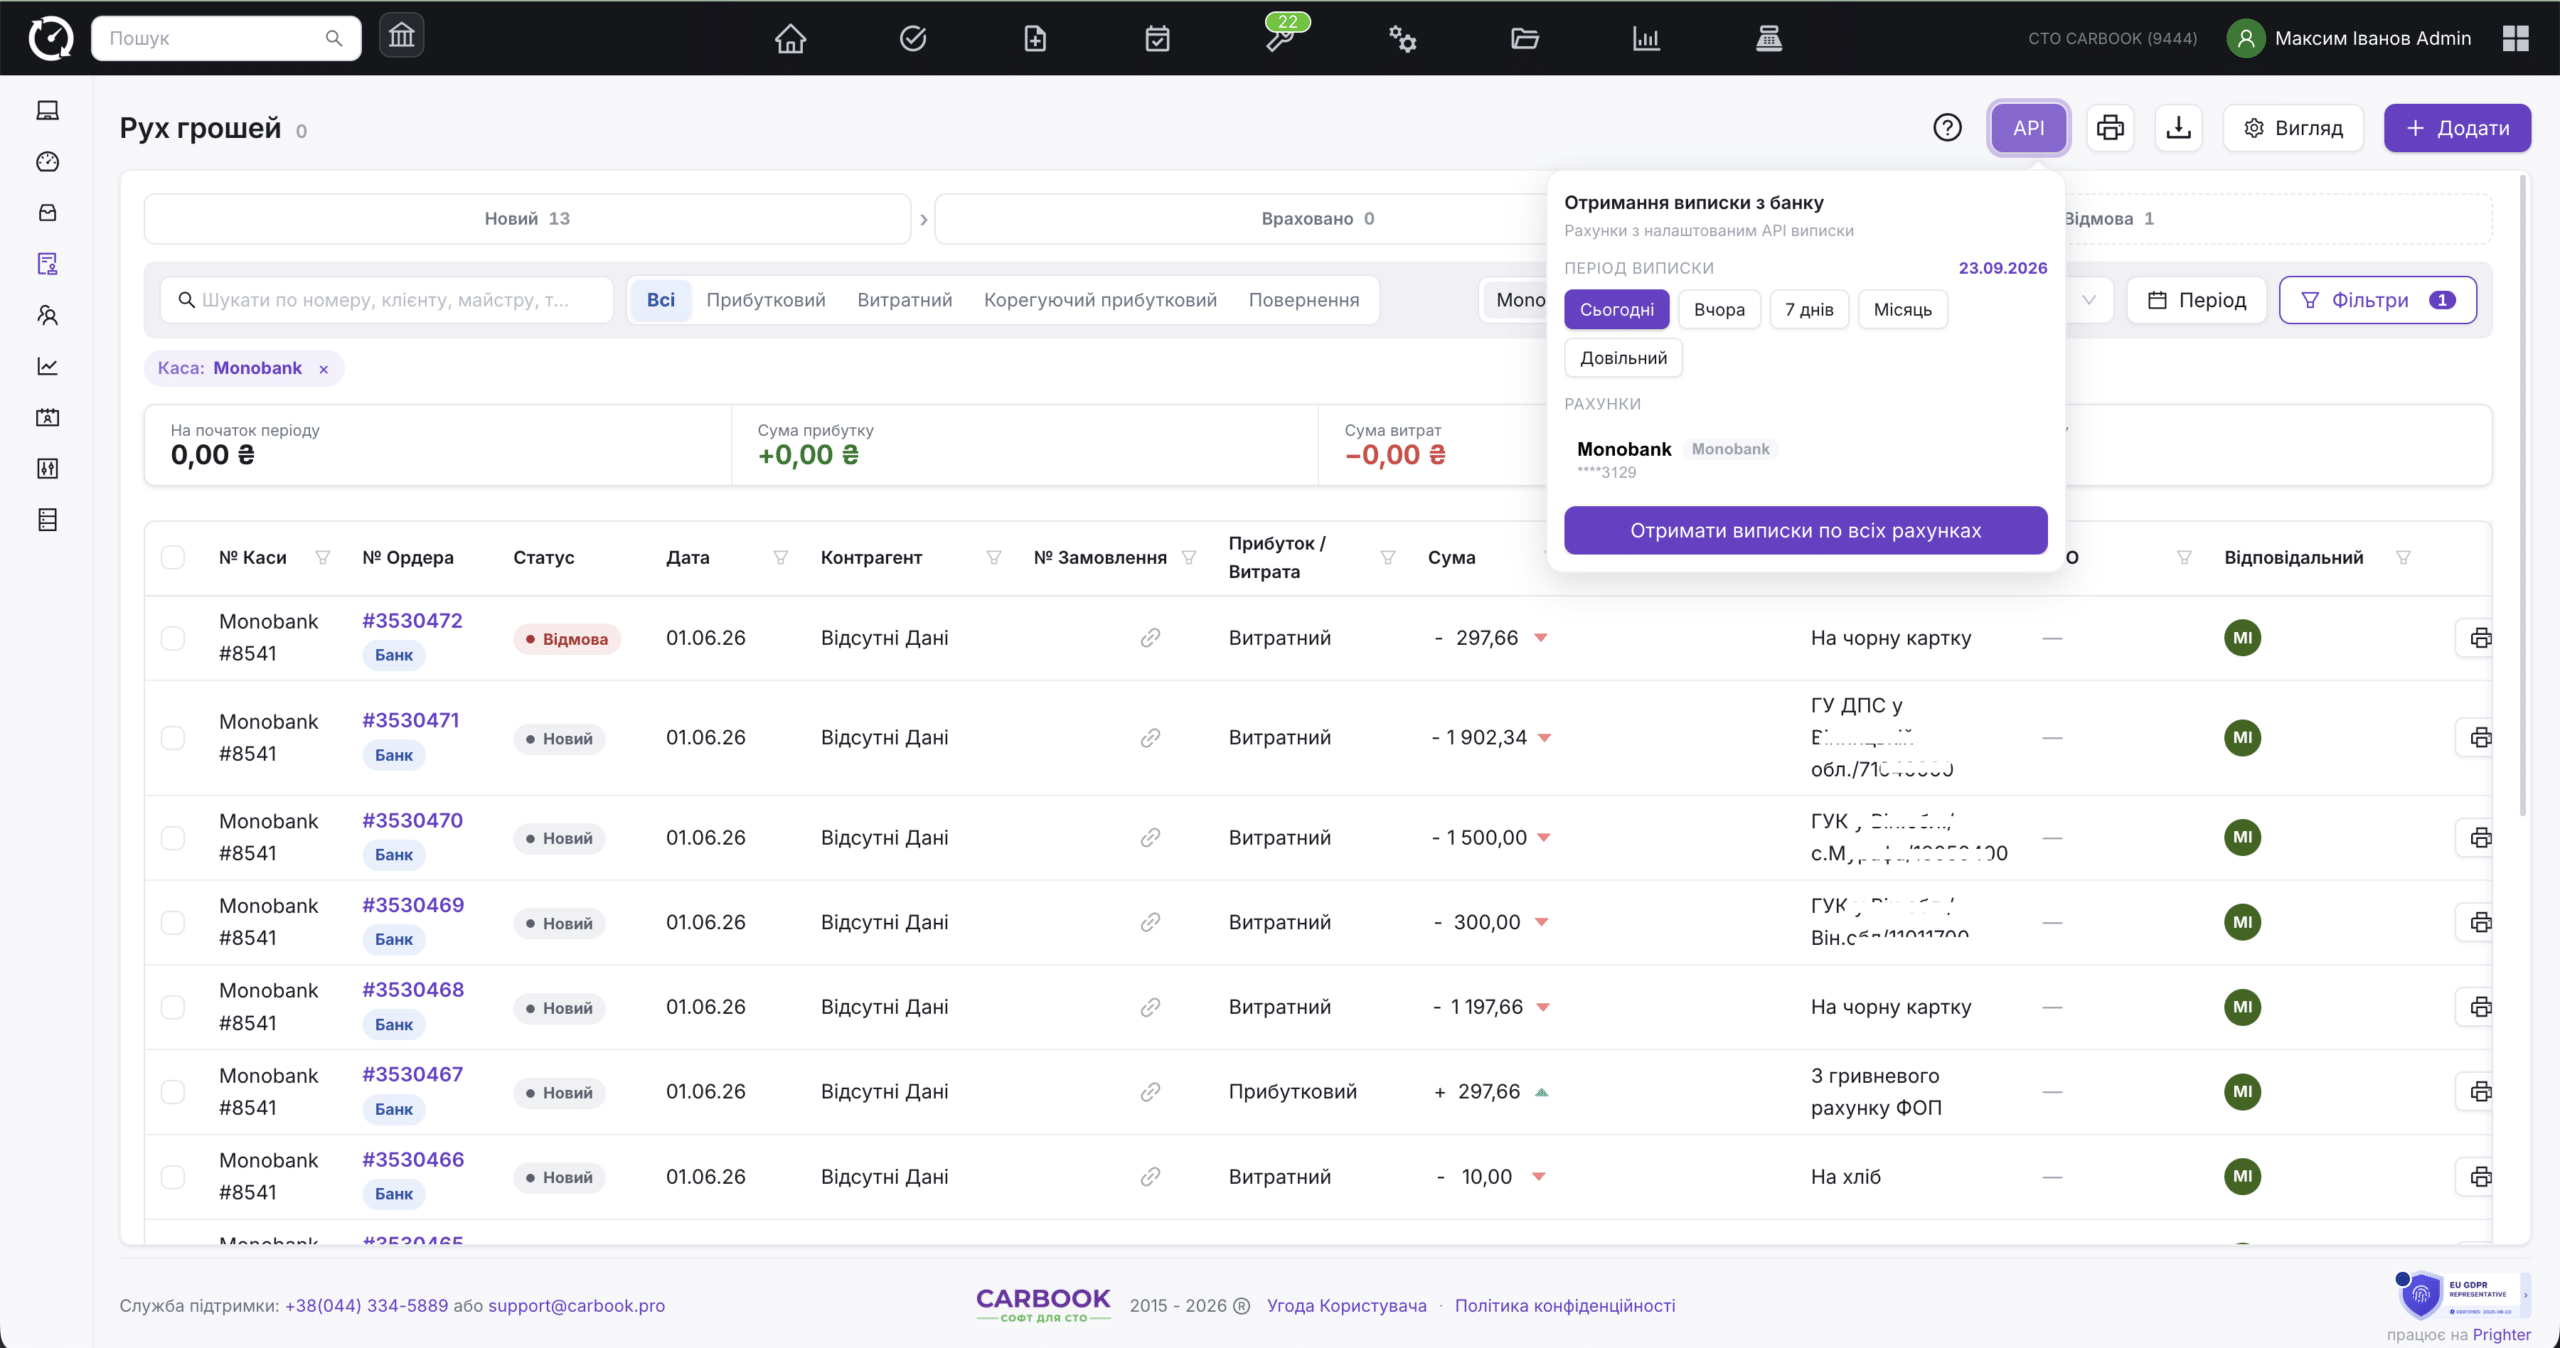Remove the Каса: Monobank filter chip
This screenshot has height=1348, width=2560.
click(323, 369)
